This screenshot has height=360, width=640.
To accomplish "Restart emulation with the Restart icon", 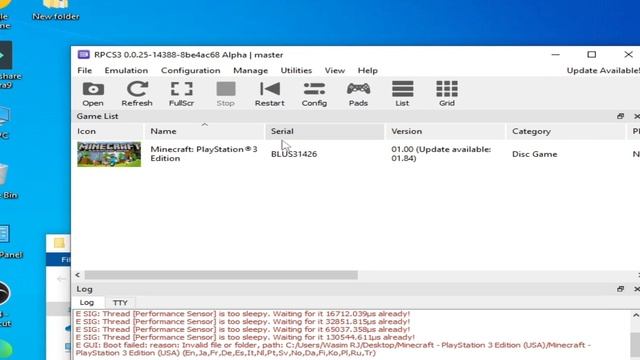I will coord(270,94).
